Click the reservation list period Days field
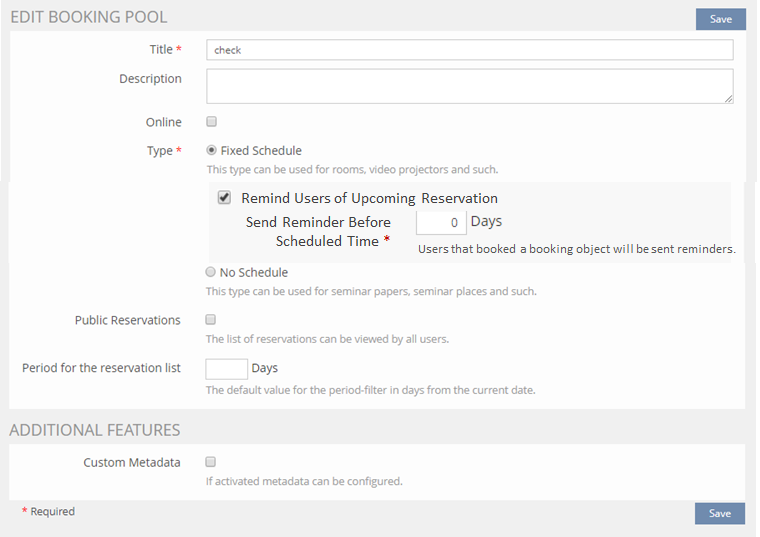The image size is (760, 537). 226,369
